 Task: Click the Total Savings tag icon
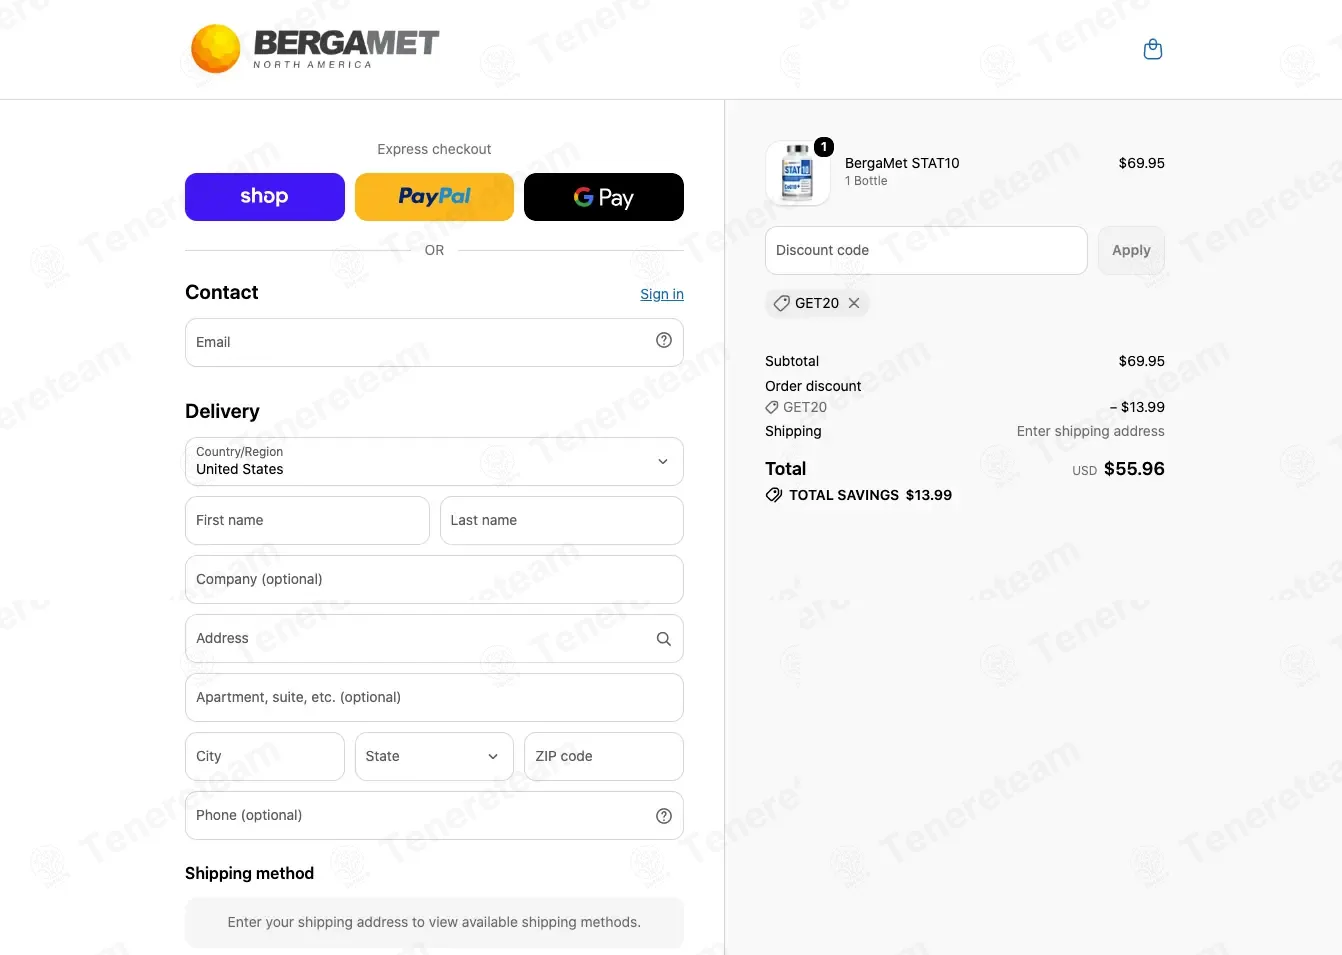coord(774,495)
